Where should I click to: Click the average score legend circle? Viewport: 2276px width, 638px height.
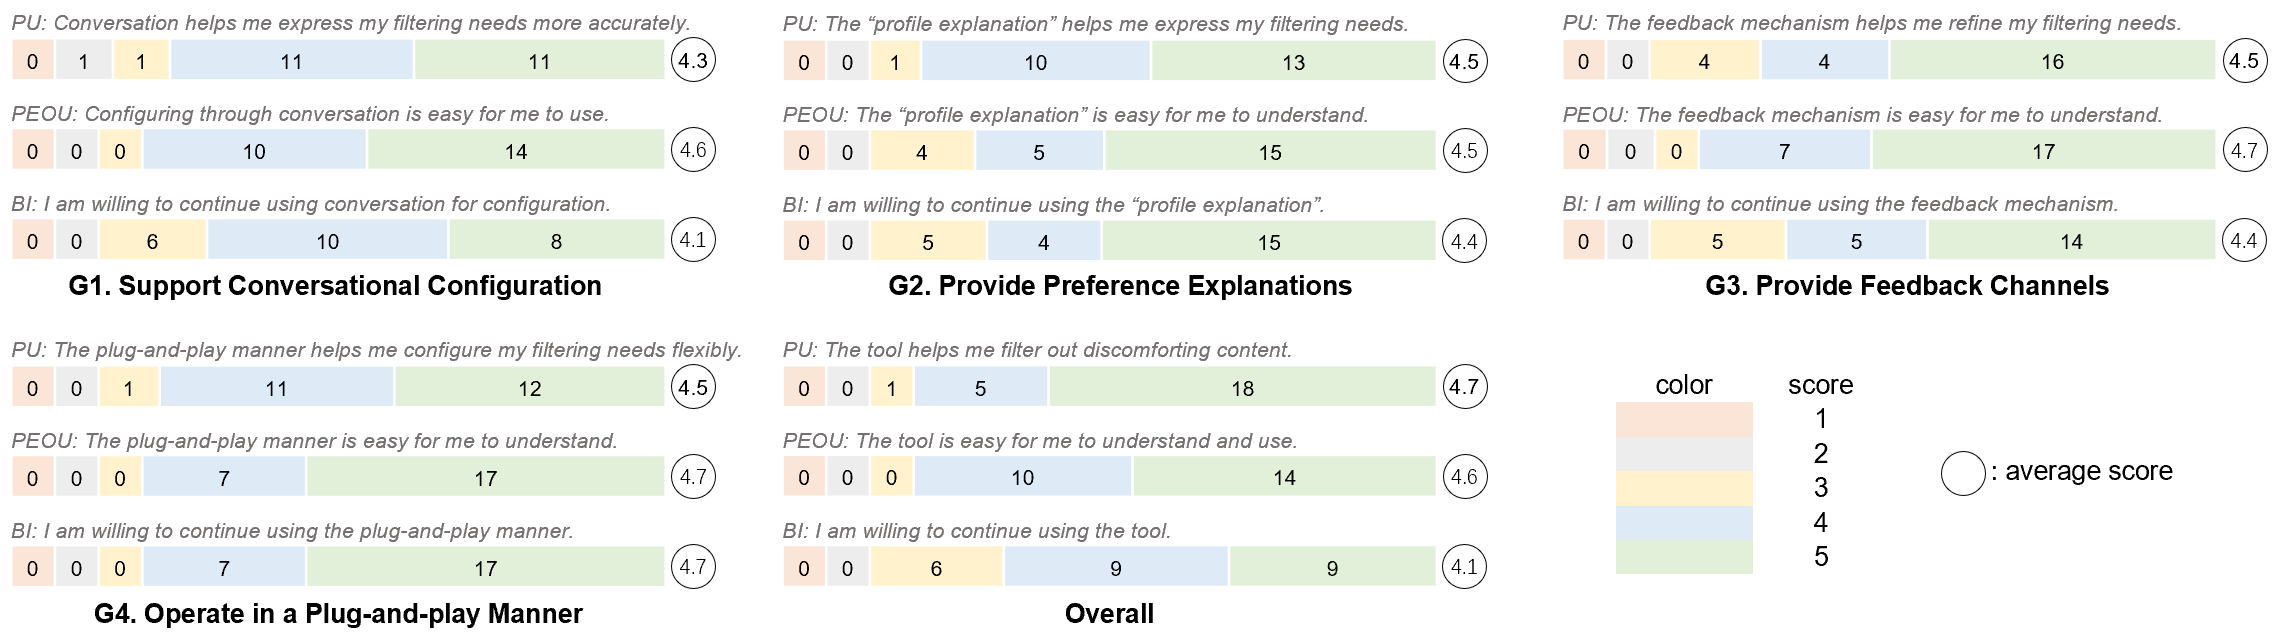click(1963, 473)
